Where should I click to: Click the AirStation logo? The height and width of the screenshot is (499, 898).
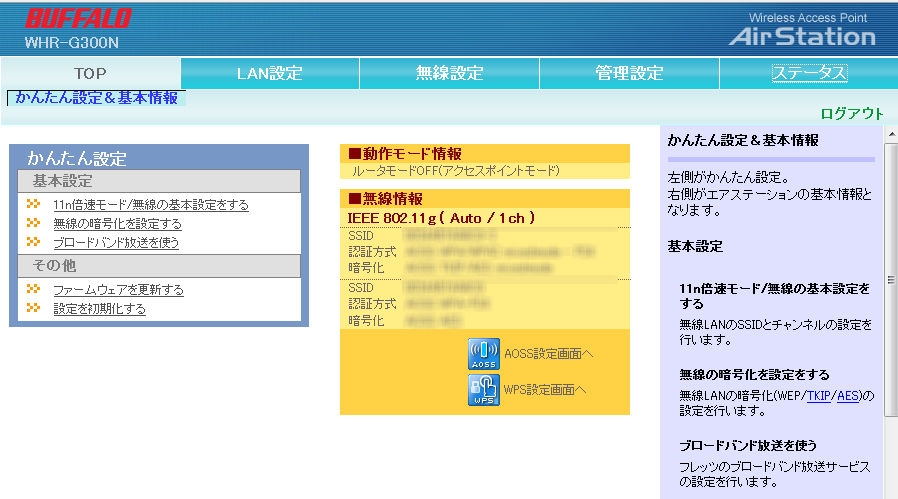(802, 37)
